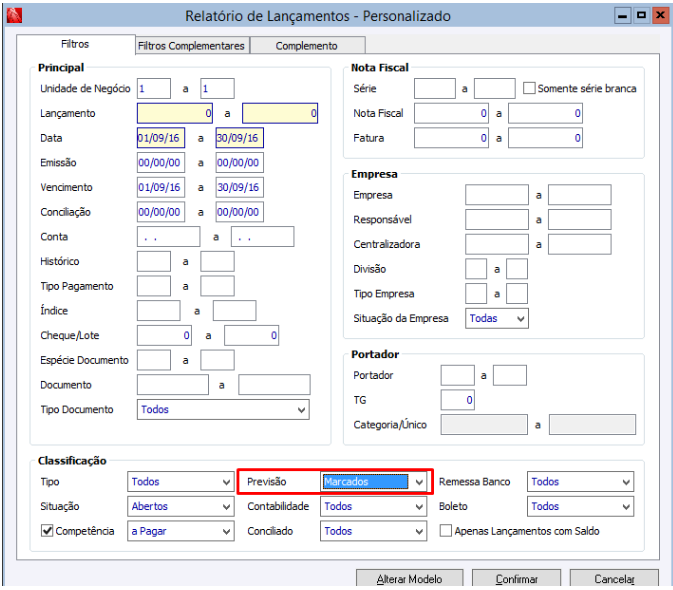Click the Série start field
The height and width of the screenshot is (590, 673).
pos(435,88)
